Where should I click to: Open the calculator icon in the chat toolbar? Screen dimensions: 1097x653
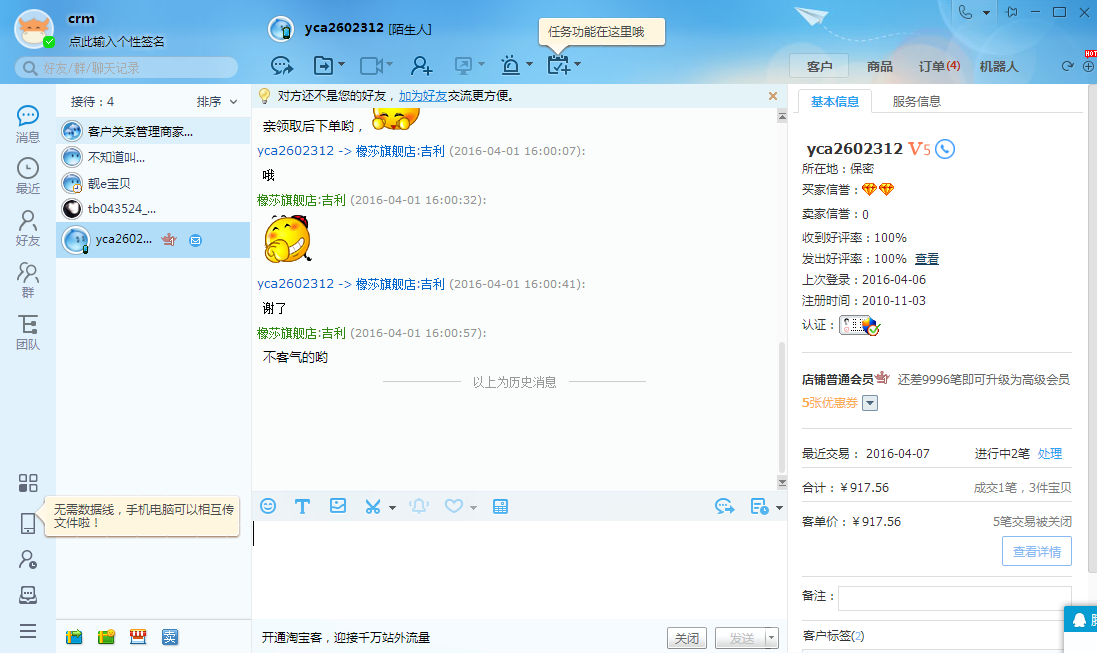[x=501, y=506]
